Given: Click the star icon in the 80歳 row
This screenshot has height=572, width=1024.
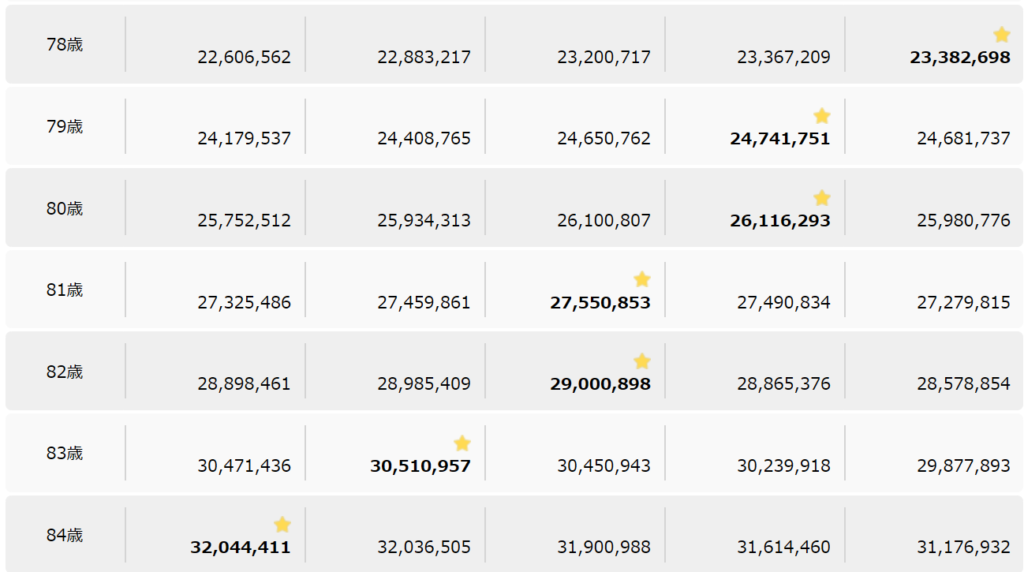Looking at the screenshot, I should tap(821, 198).
